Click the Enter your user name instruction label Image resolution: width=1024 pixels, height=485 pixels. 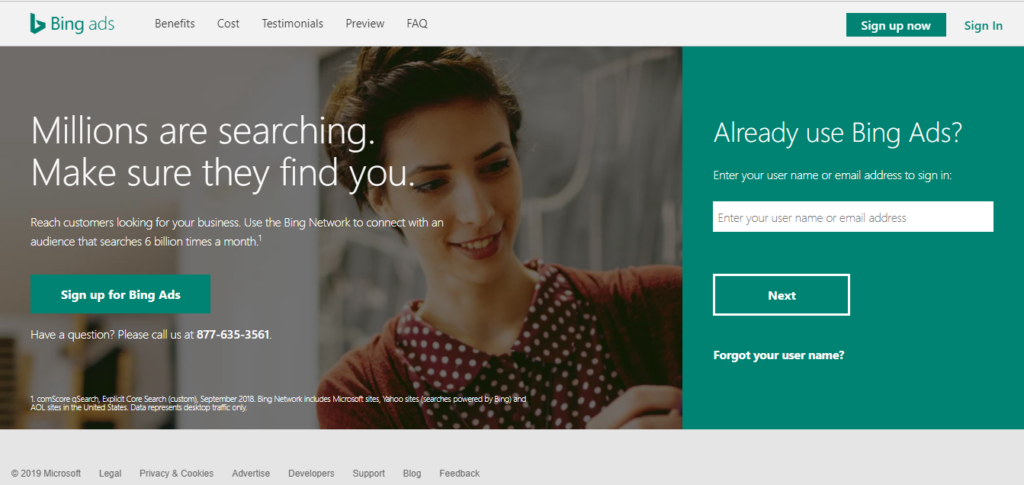[833, 176]
